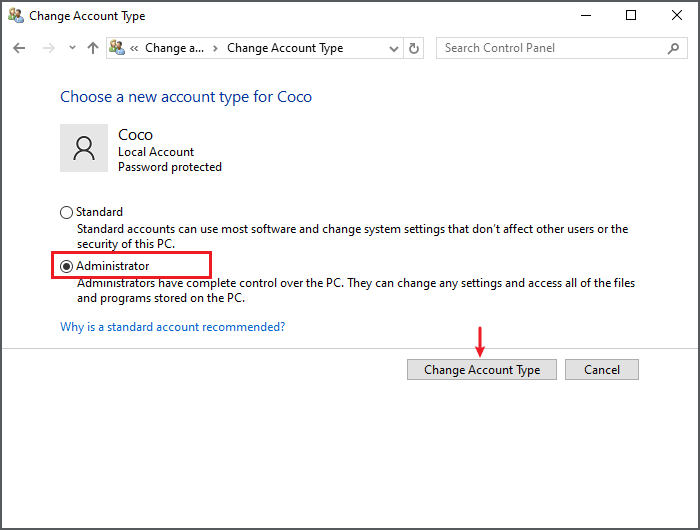The width and height of the screenshot is (700, 530).
Task: Click the breadcrumb separator arrow after "Change a..."
Action: click(x=215, y=48)
